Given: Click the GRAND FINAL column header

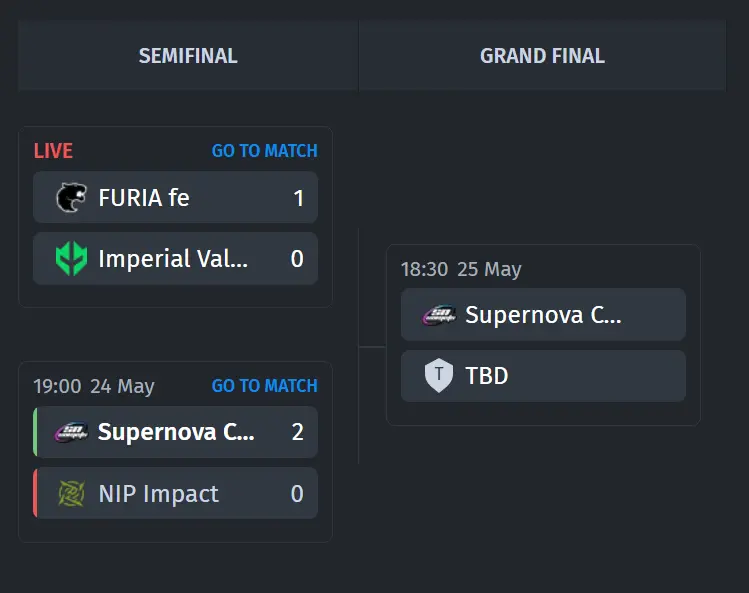Looking at the screenshot, I should coord(542,56).
